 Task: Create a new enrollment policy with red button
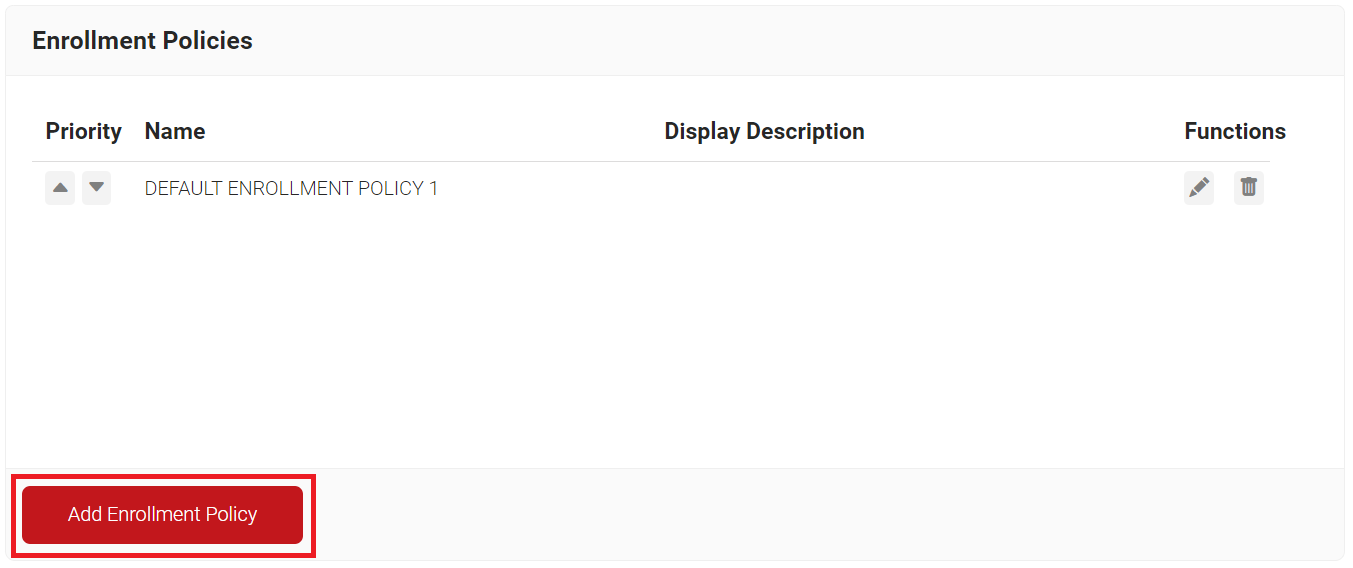[162, 515]
